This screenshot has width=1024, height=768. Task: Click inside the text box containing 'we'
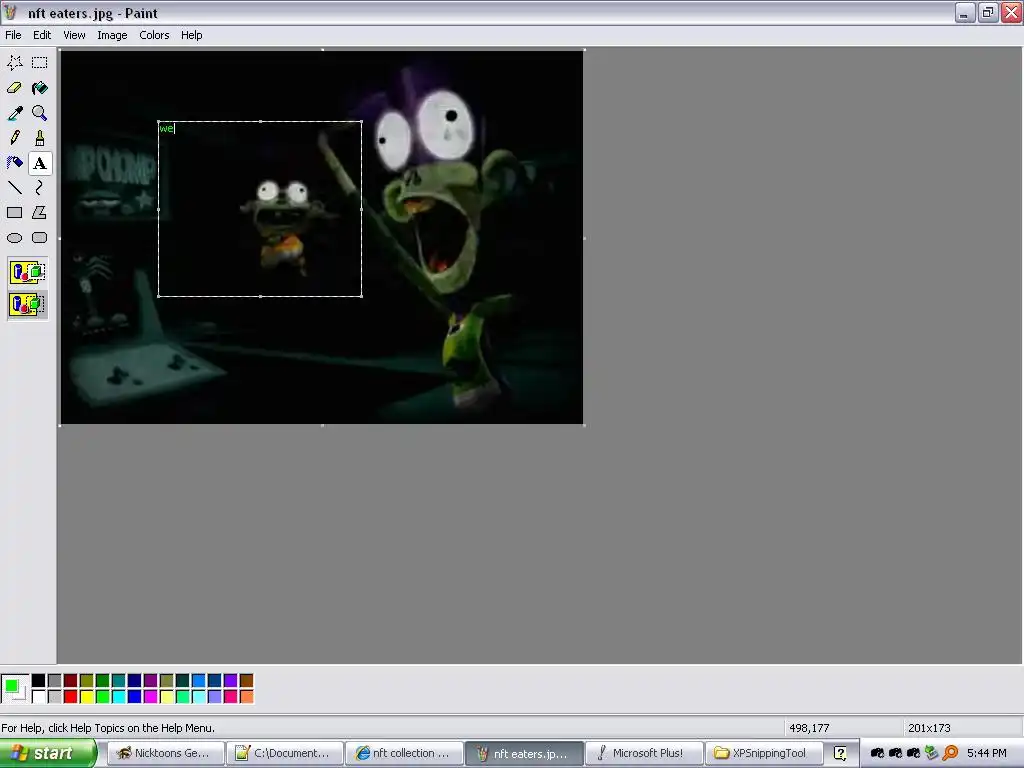click(x=260, y=209)
